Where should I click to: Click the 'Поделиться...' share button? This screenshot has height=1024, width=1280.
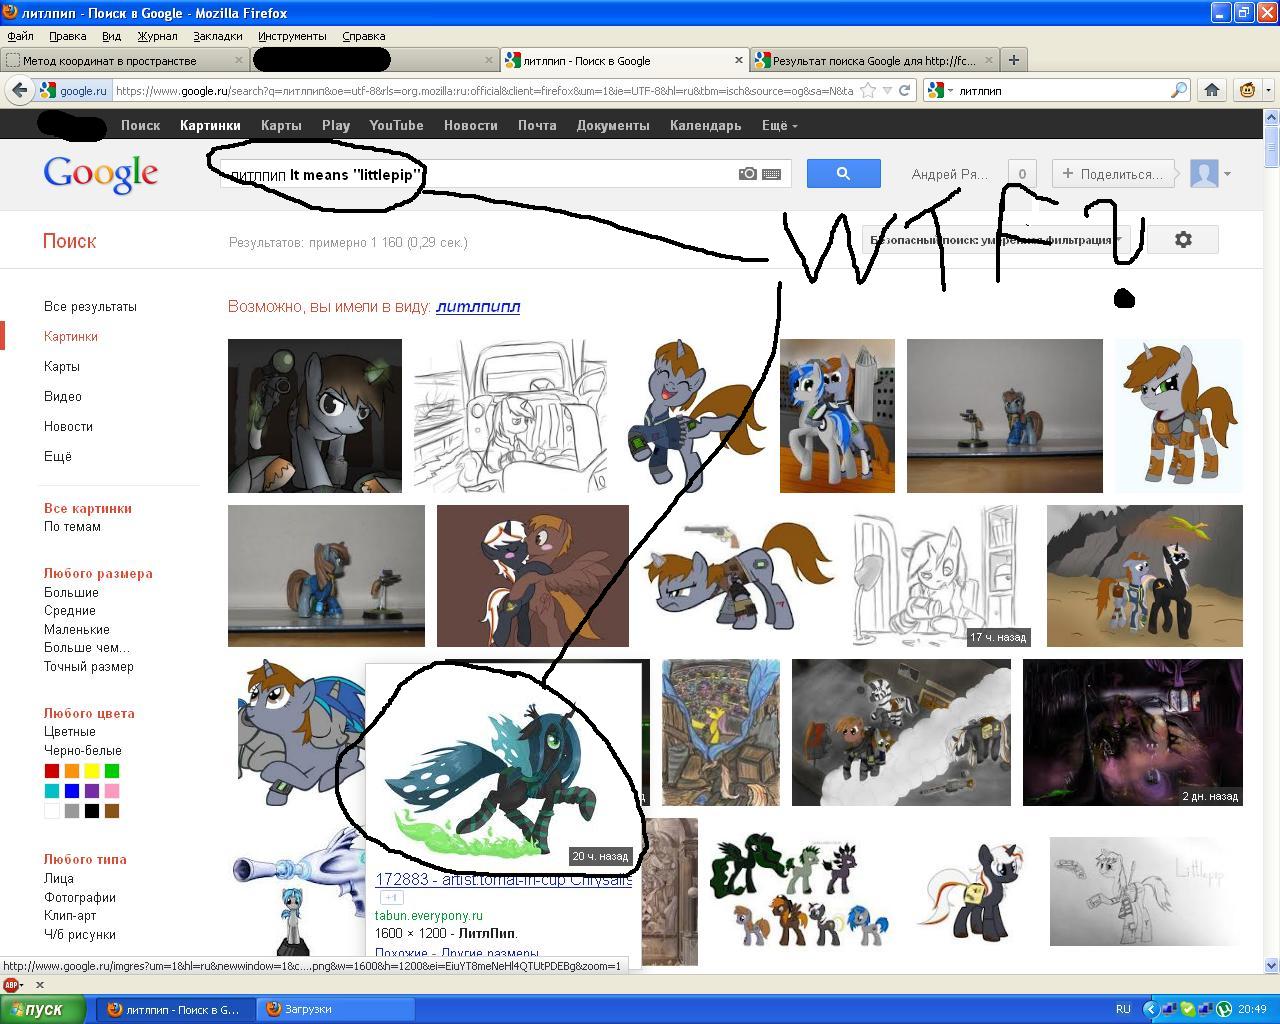pos(1112,173)
